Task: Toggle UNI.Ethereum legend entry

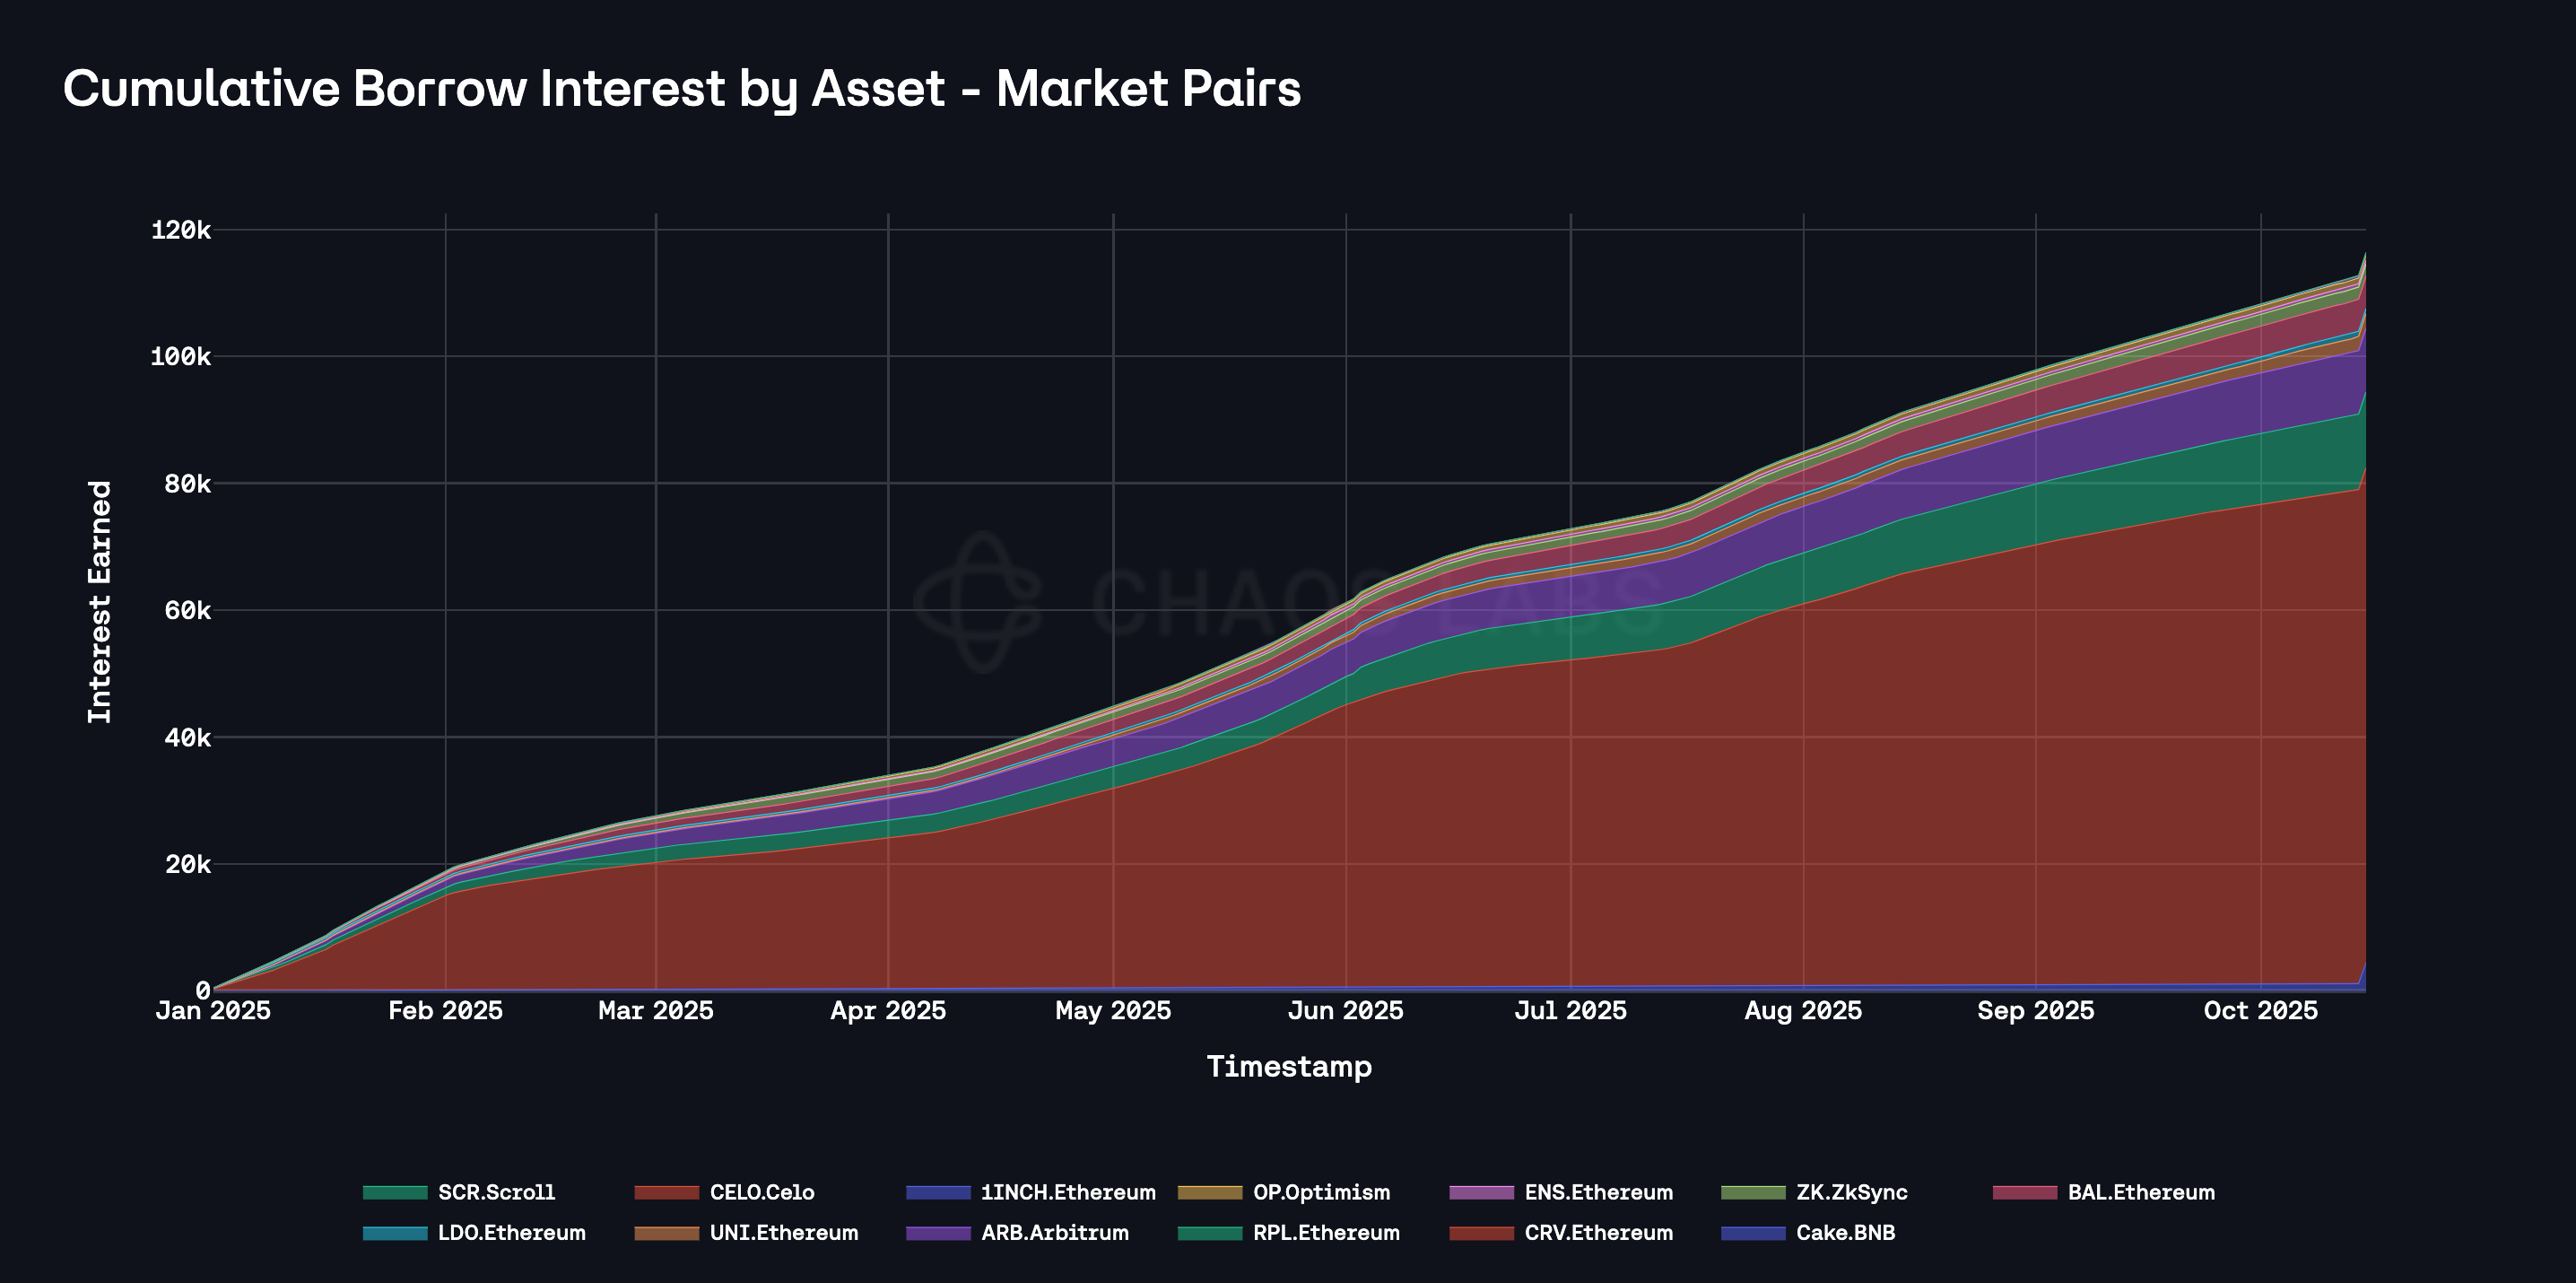Action: [783, 1233]
